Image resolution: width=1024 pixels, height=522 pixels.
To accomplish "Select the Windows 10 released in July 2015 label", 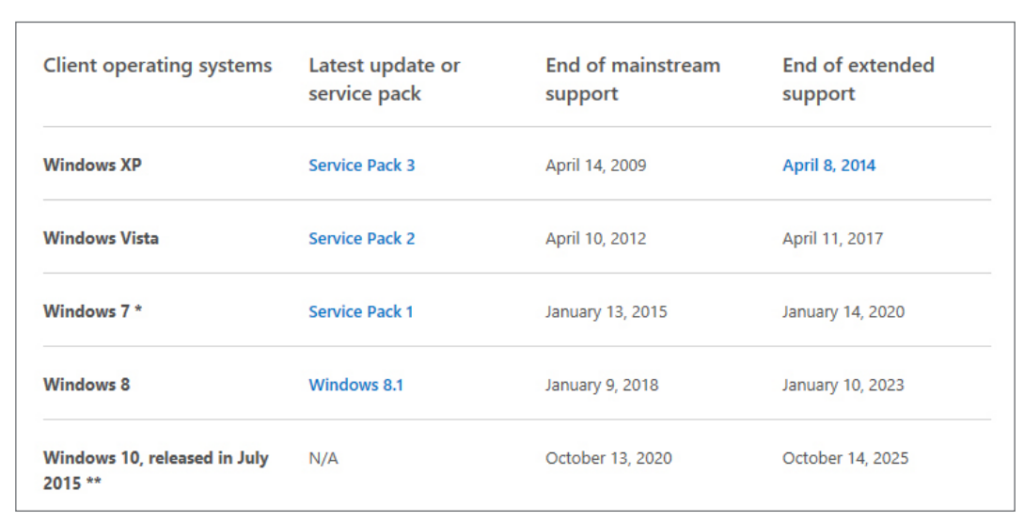I will point(155,470).
